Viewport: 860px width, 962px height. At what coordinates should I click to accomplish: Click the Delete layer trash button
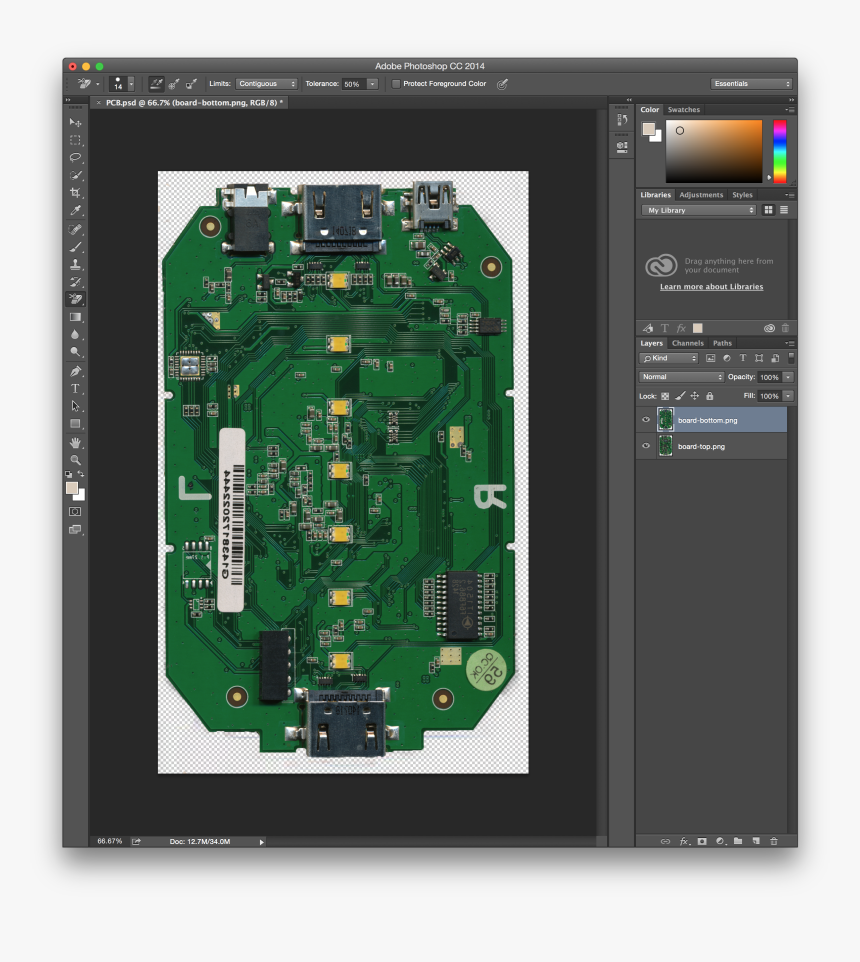point(773,841)
